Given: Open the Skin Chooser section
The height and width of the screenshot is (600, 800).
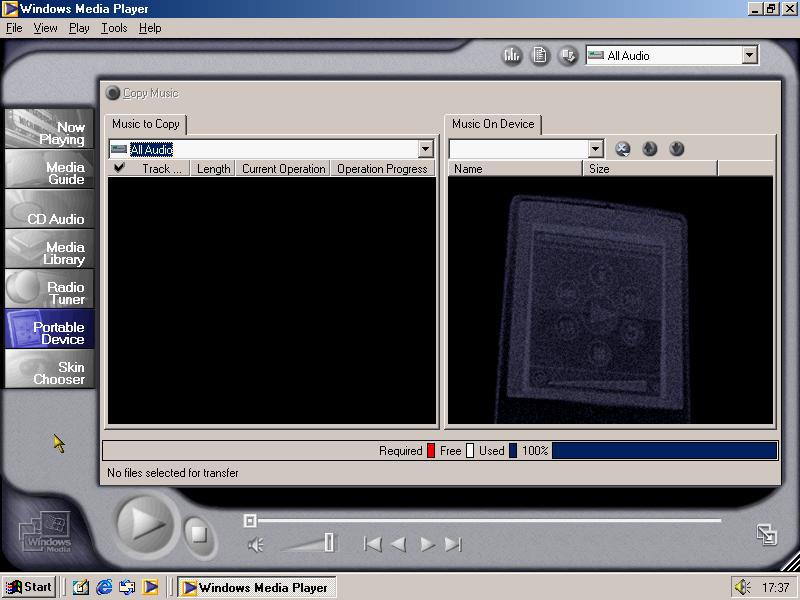Looking at the screenshot, I should tap(50, 373).
